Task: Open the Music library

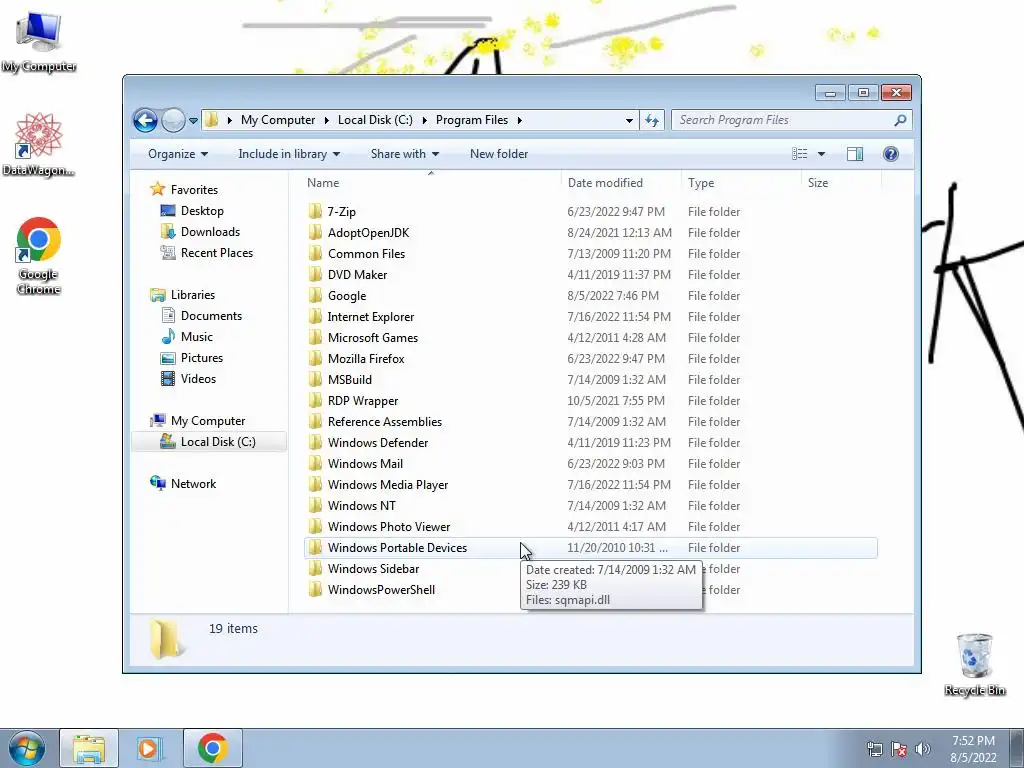Action: click(x=197, y=337)
